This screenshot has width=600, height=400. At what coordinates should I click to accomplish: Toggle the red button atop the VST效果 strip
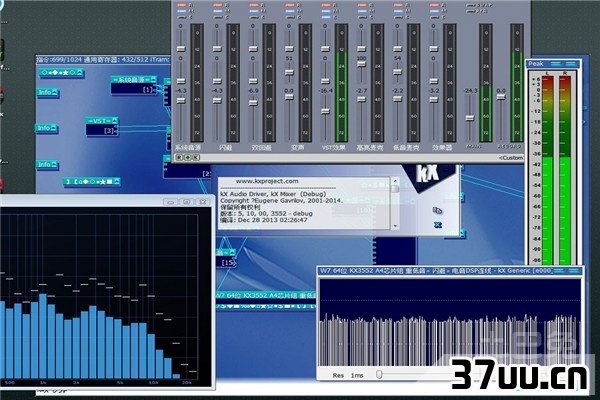coord(326,5)
